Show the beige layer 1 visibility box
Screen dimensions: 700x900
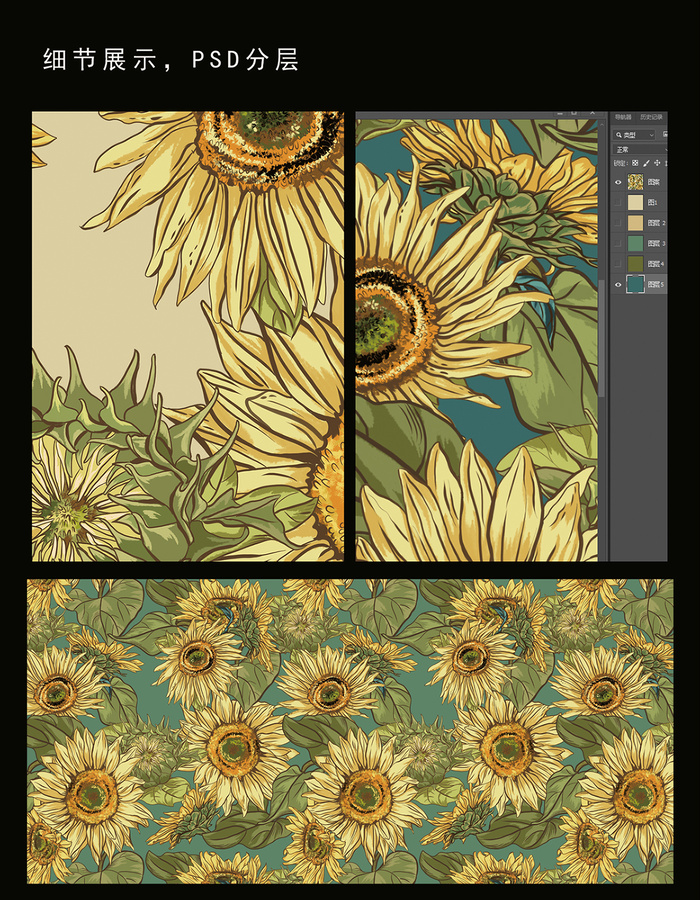618,202
